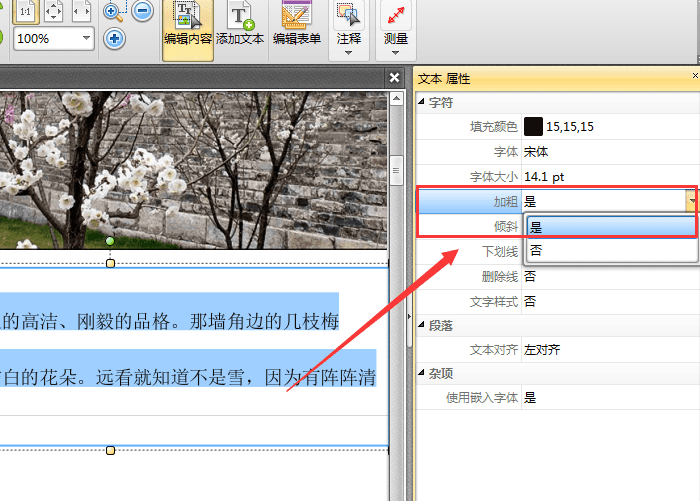Click the bottom text box resize handle
The height and width of the screenshot is (501, 700).
pos(110,450)
